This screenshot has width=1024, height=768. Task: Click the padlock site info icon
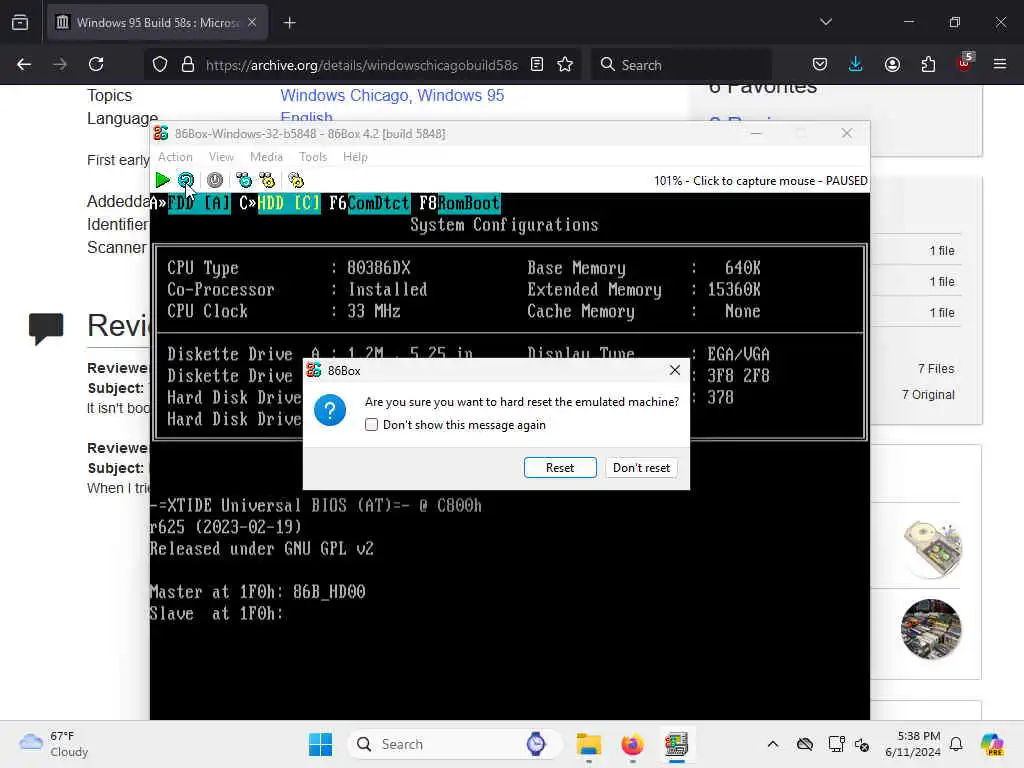188,64
